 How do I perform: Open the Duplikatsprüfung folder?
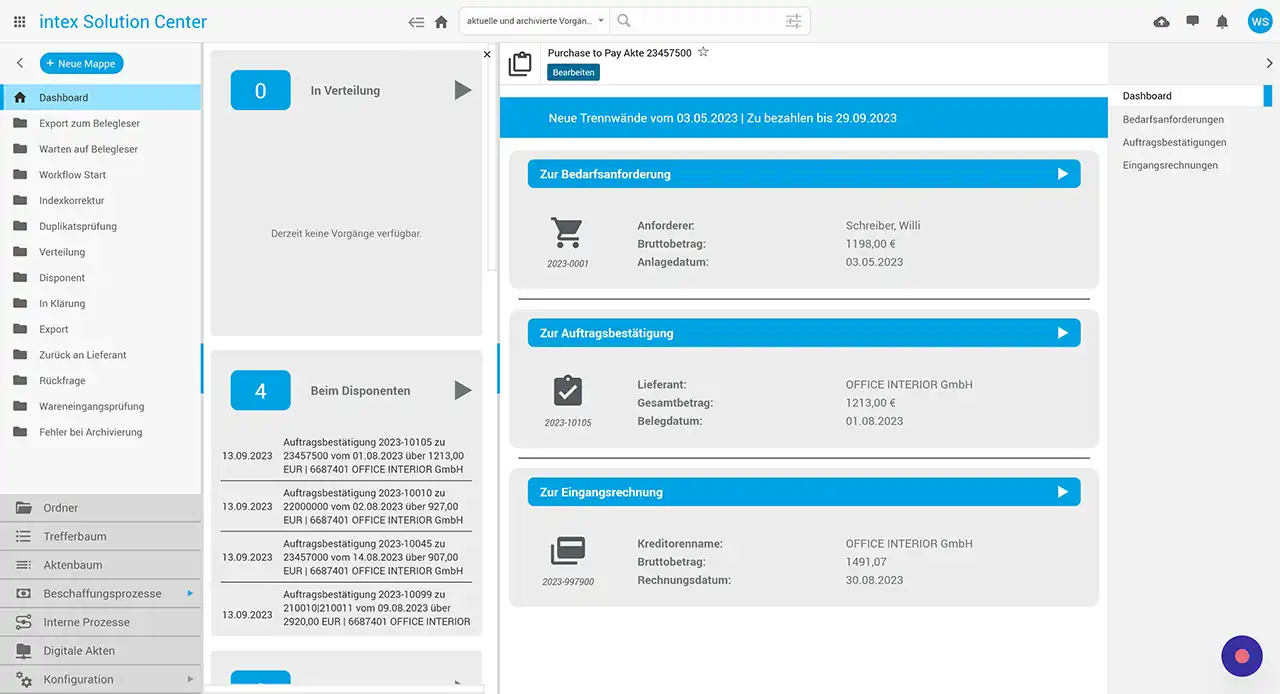[x=78, y=226]
